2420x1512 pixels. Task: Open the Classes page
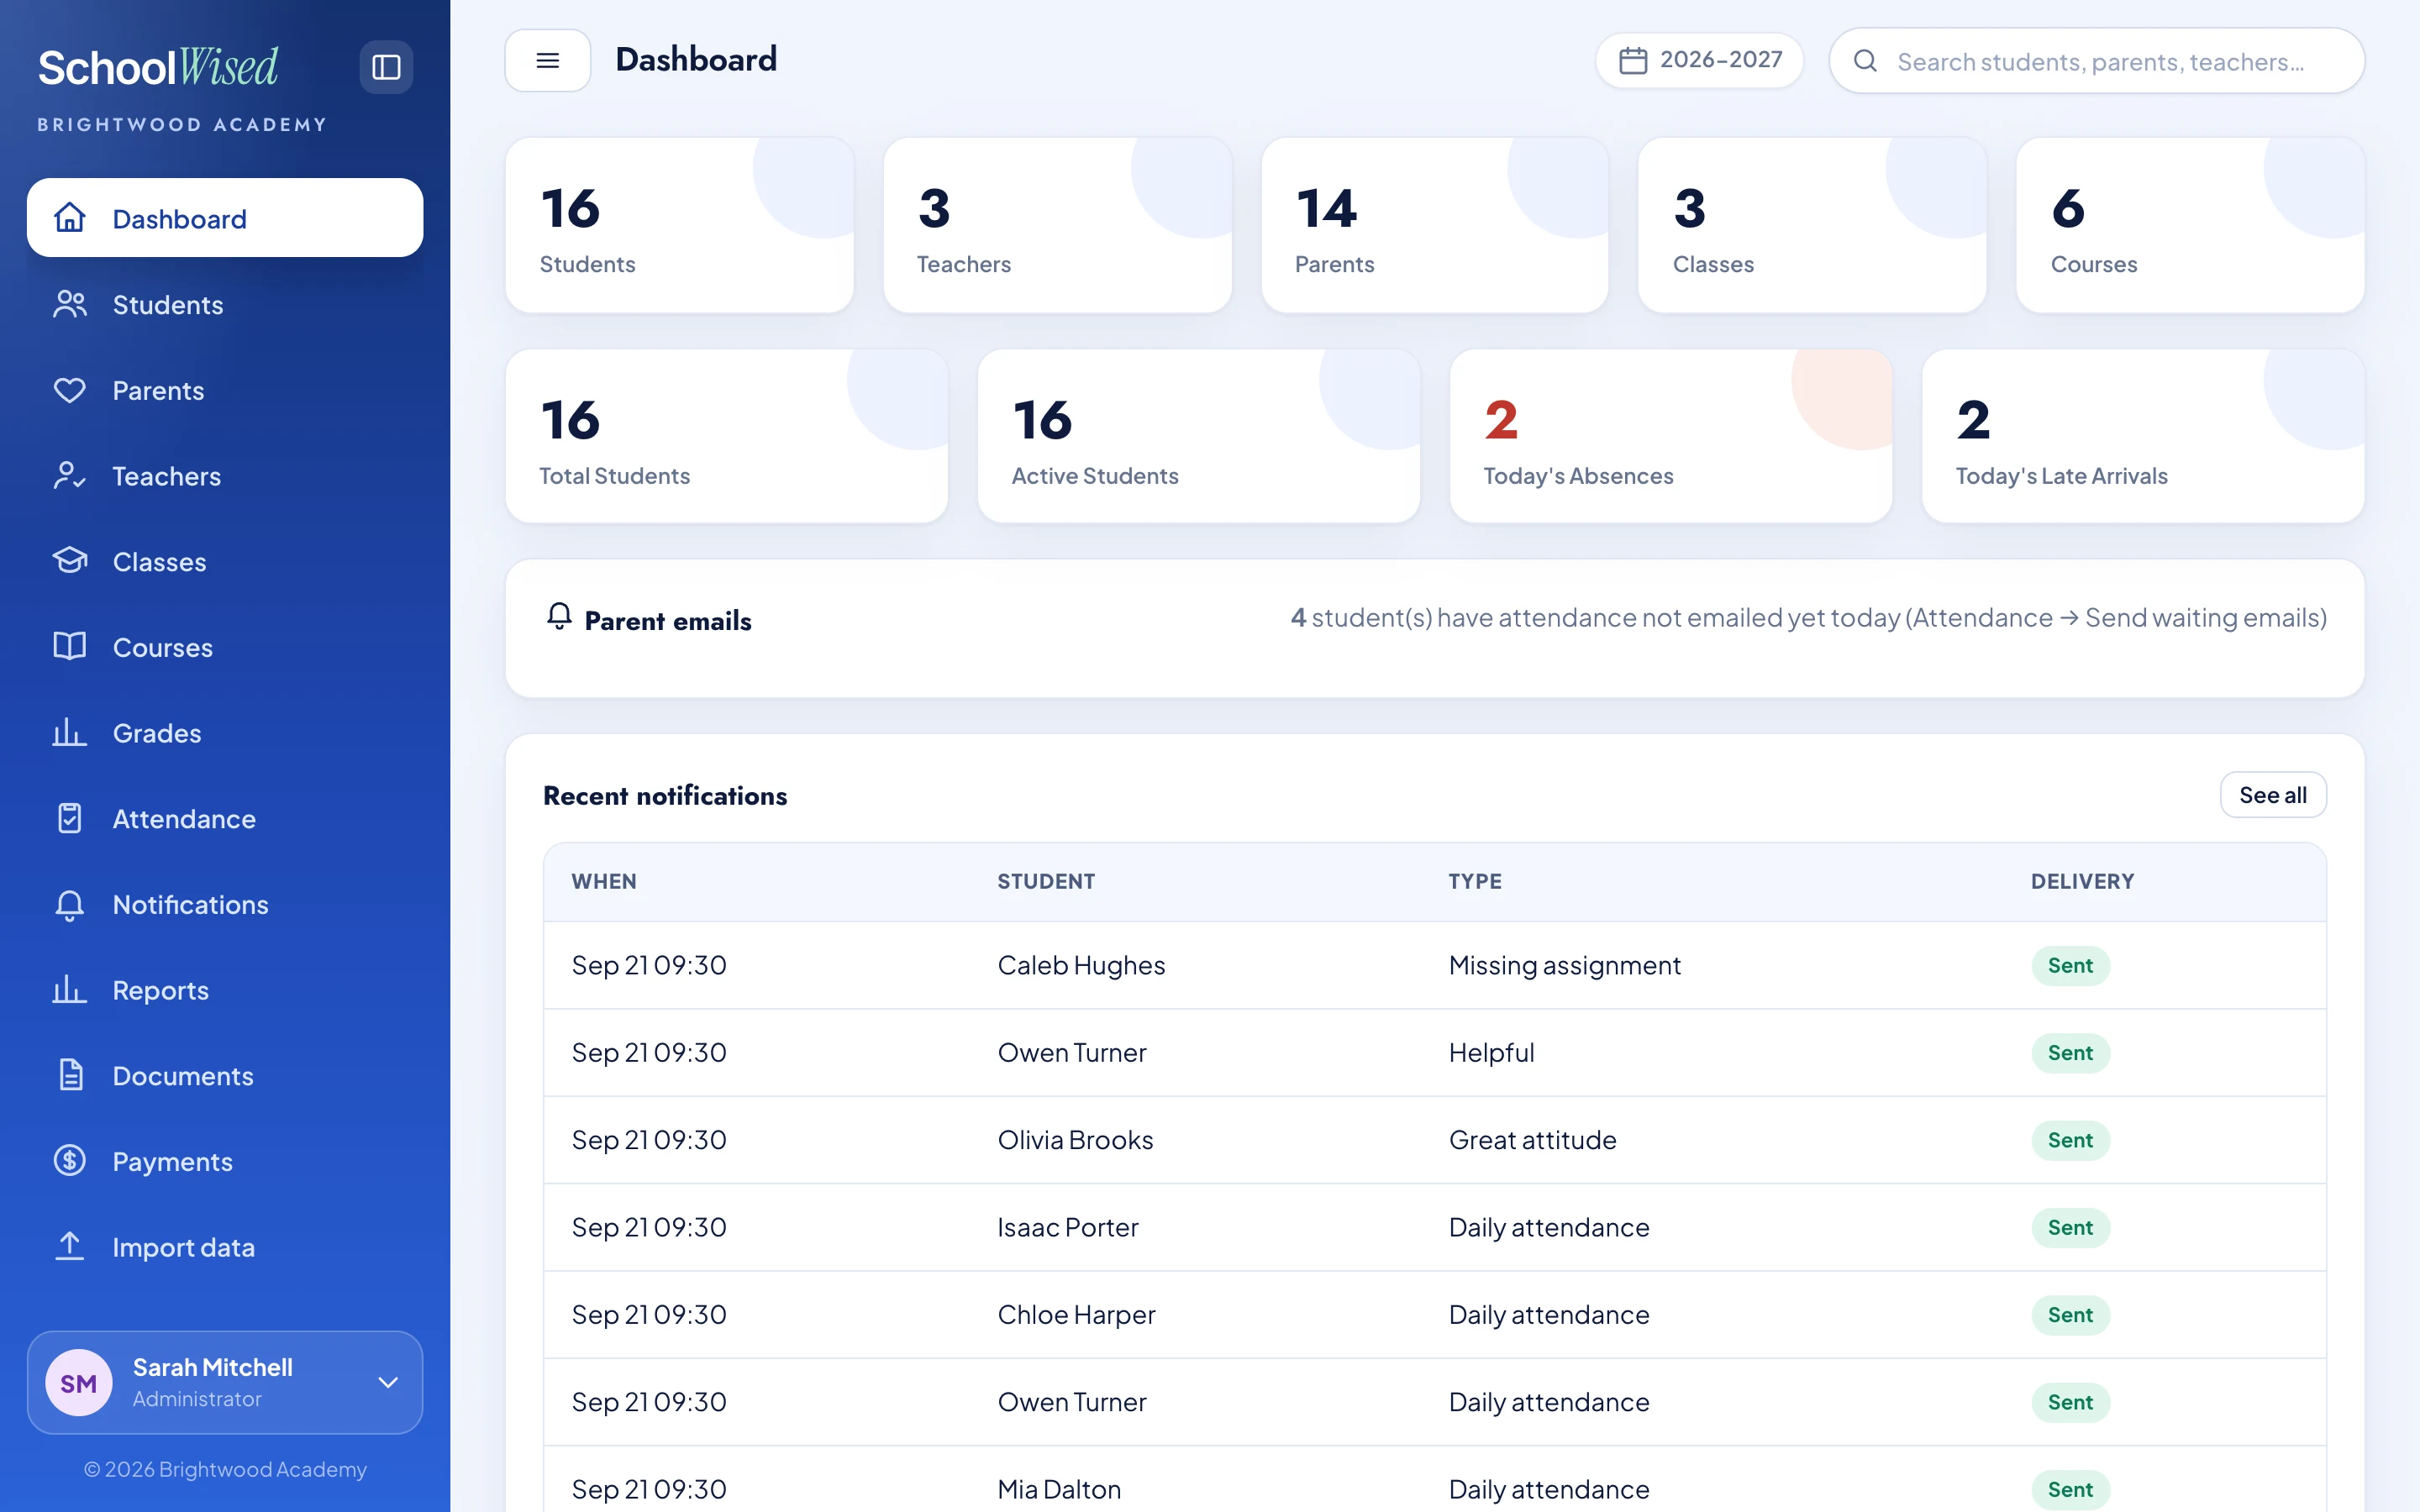tap(225, 561)
